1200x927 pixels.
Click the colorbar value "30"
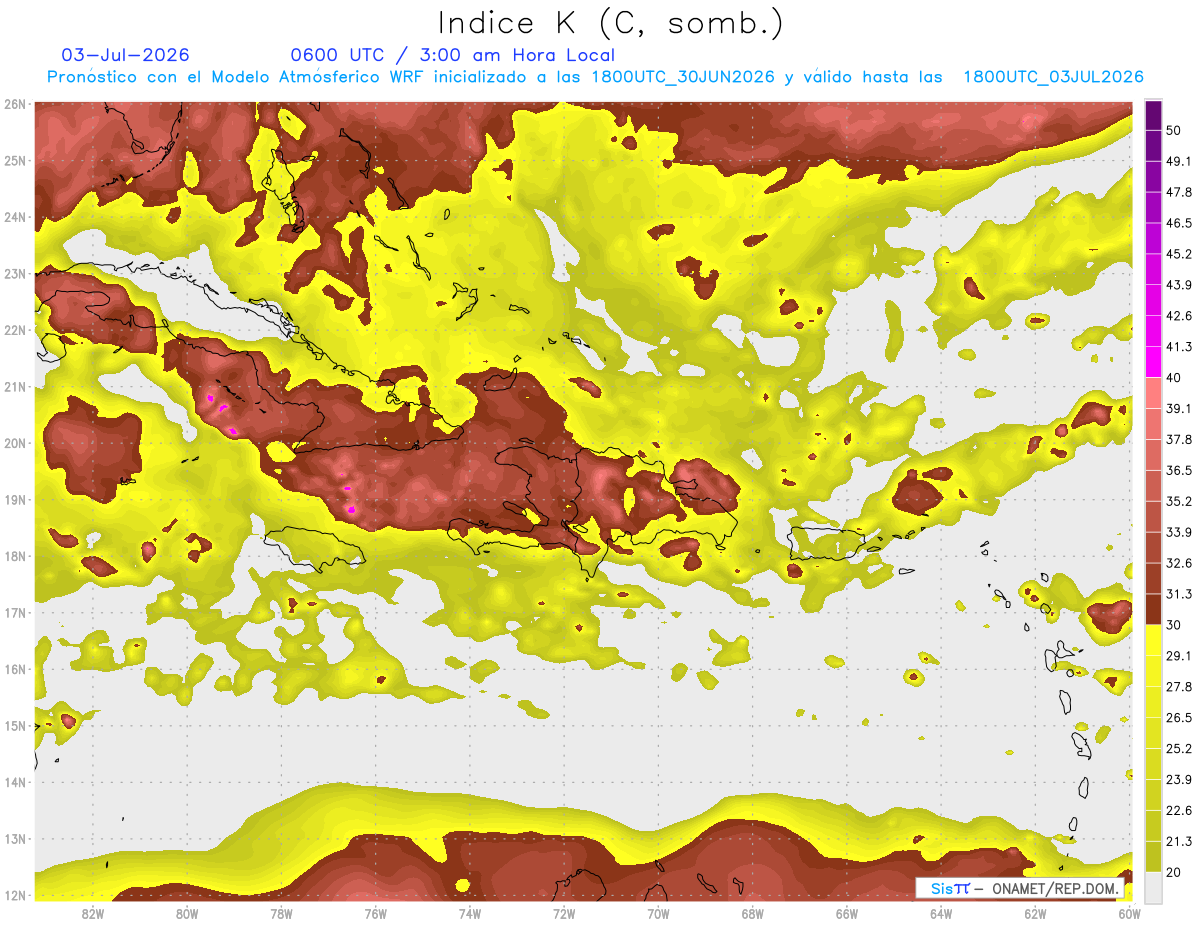pyautogui.click(x=1175, y=625)
